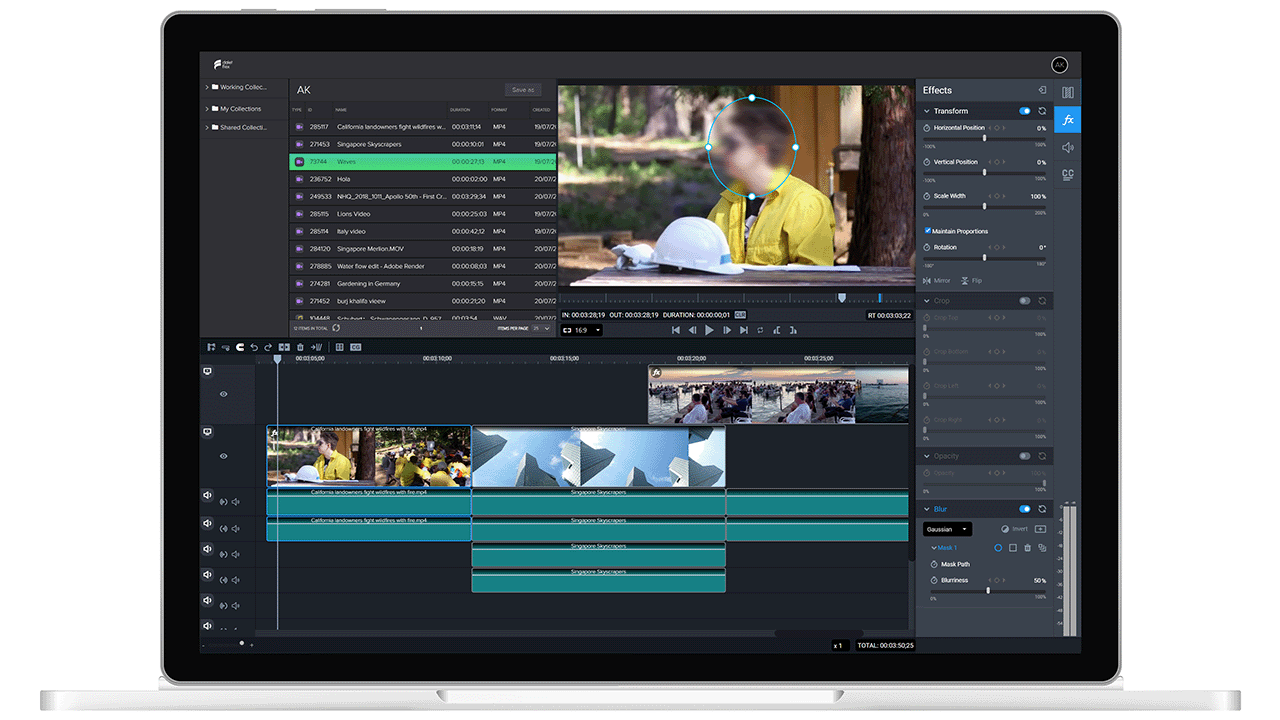Switch to the fx effects tab

(x=1068, y=120)
